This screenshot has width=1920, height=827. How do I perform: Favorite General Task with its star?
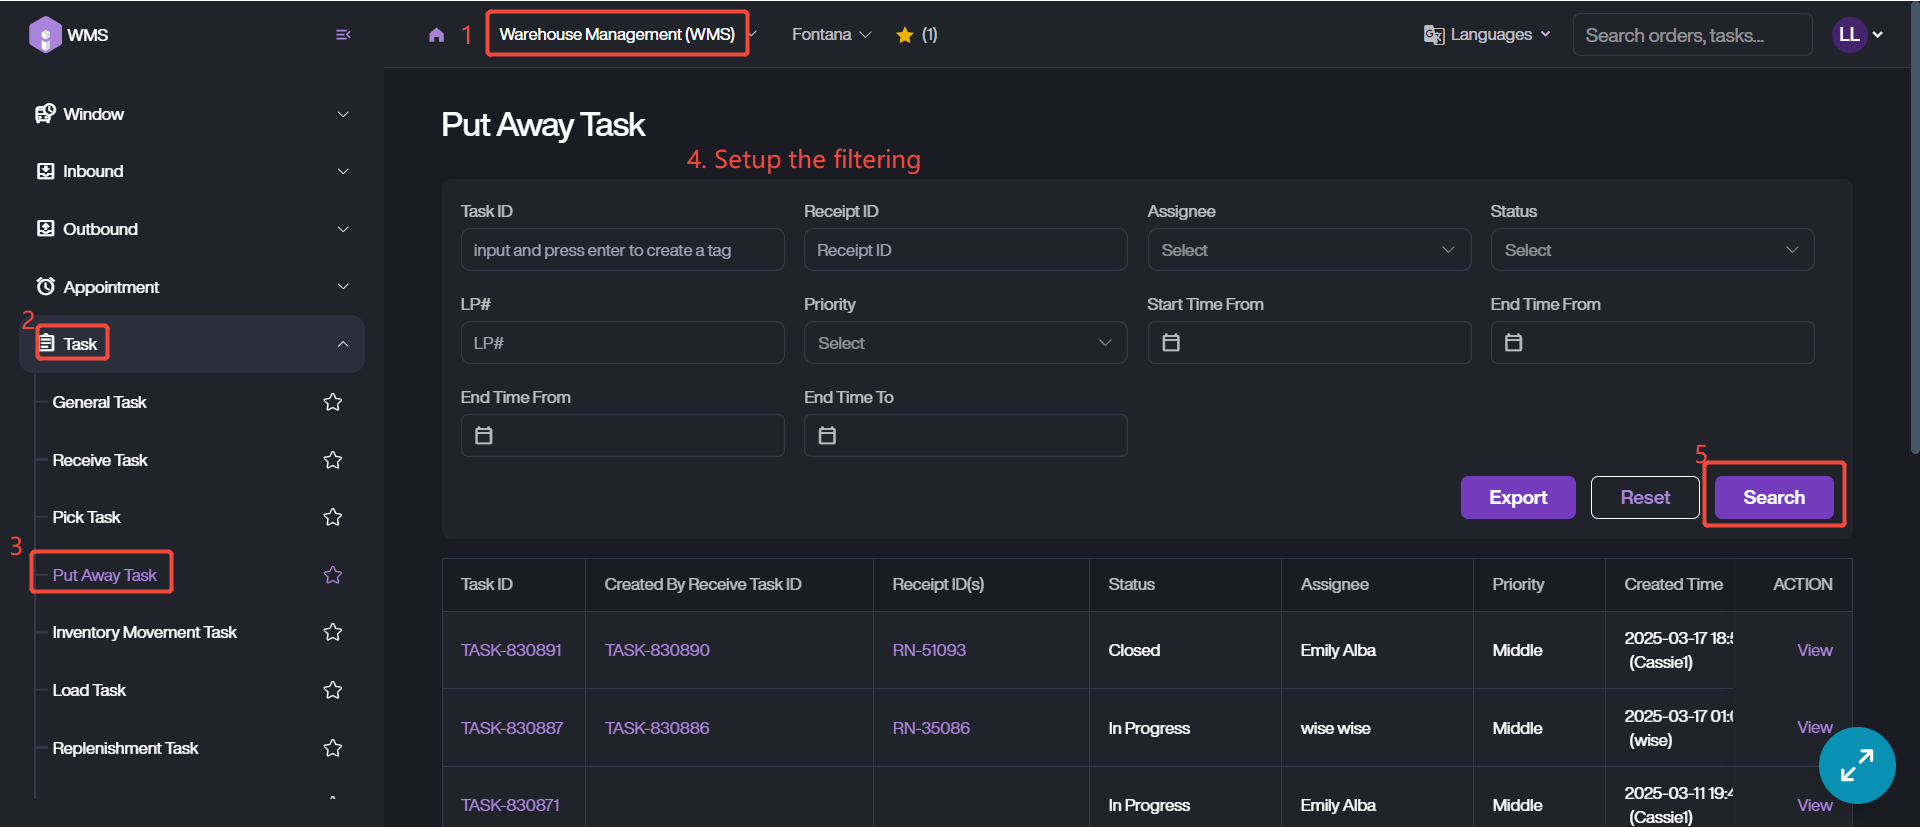tap(333, 402)
